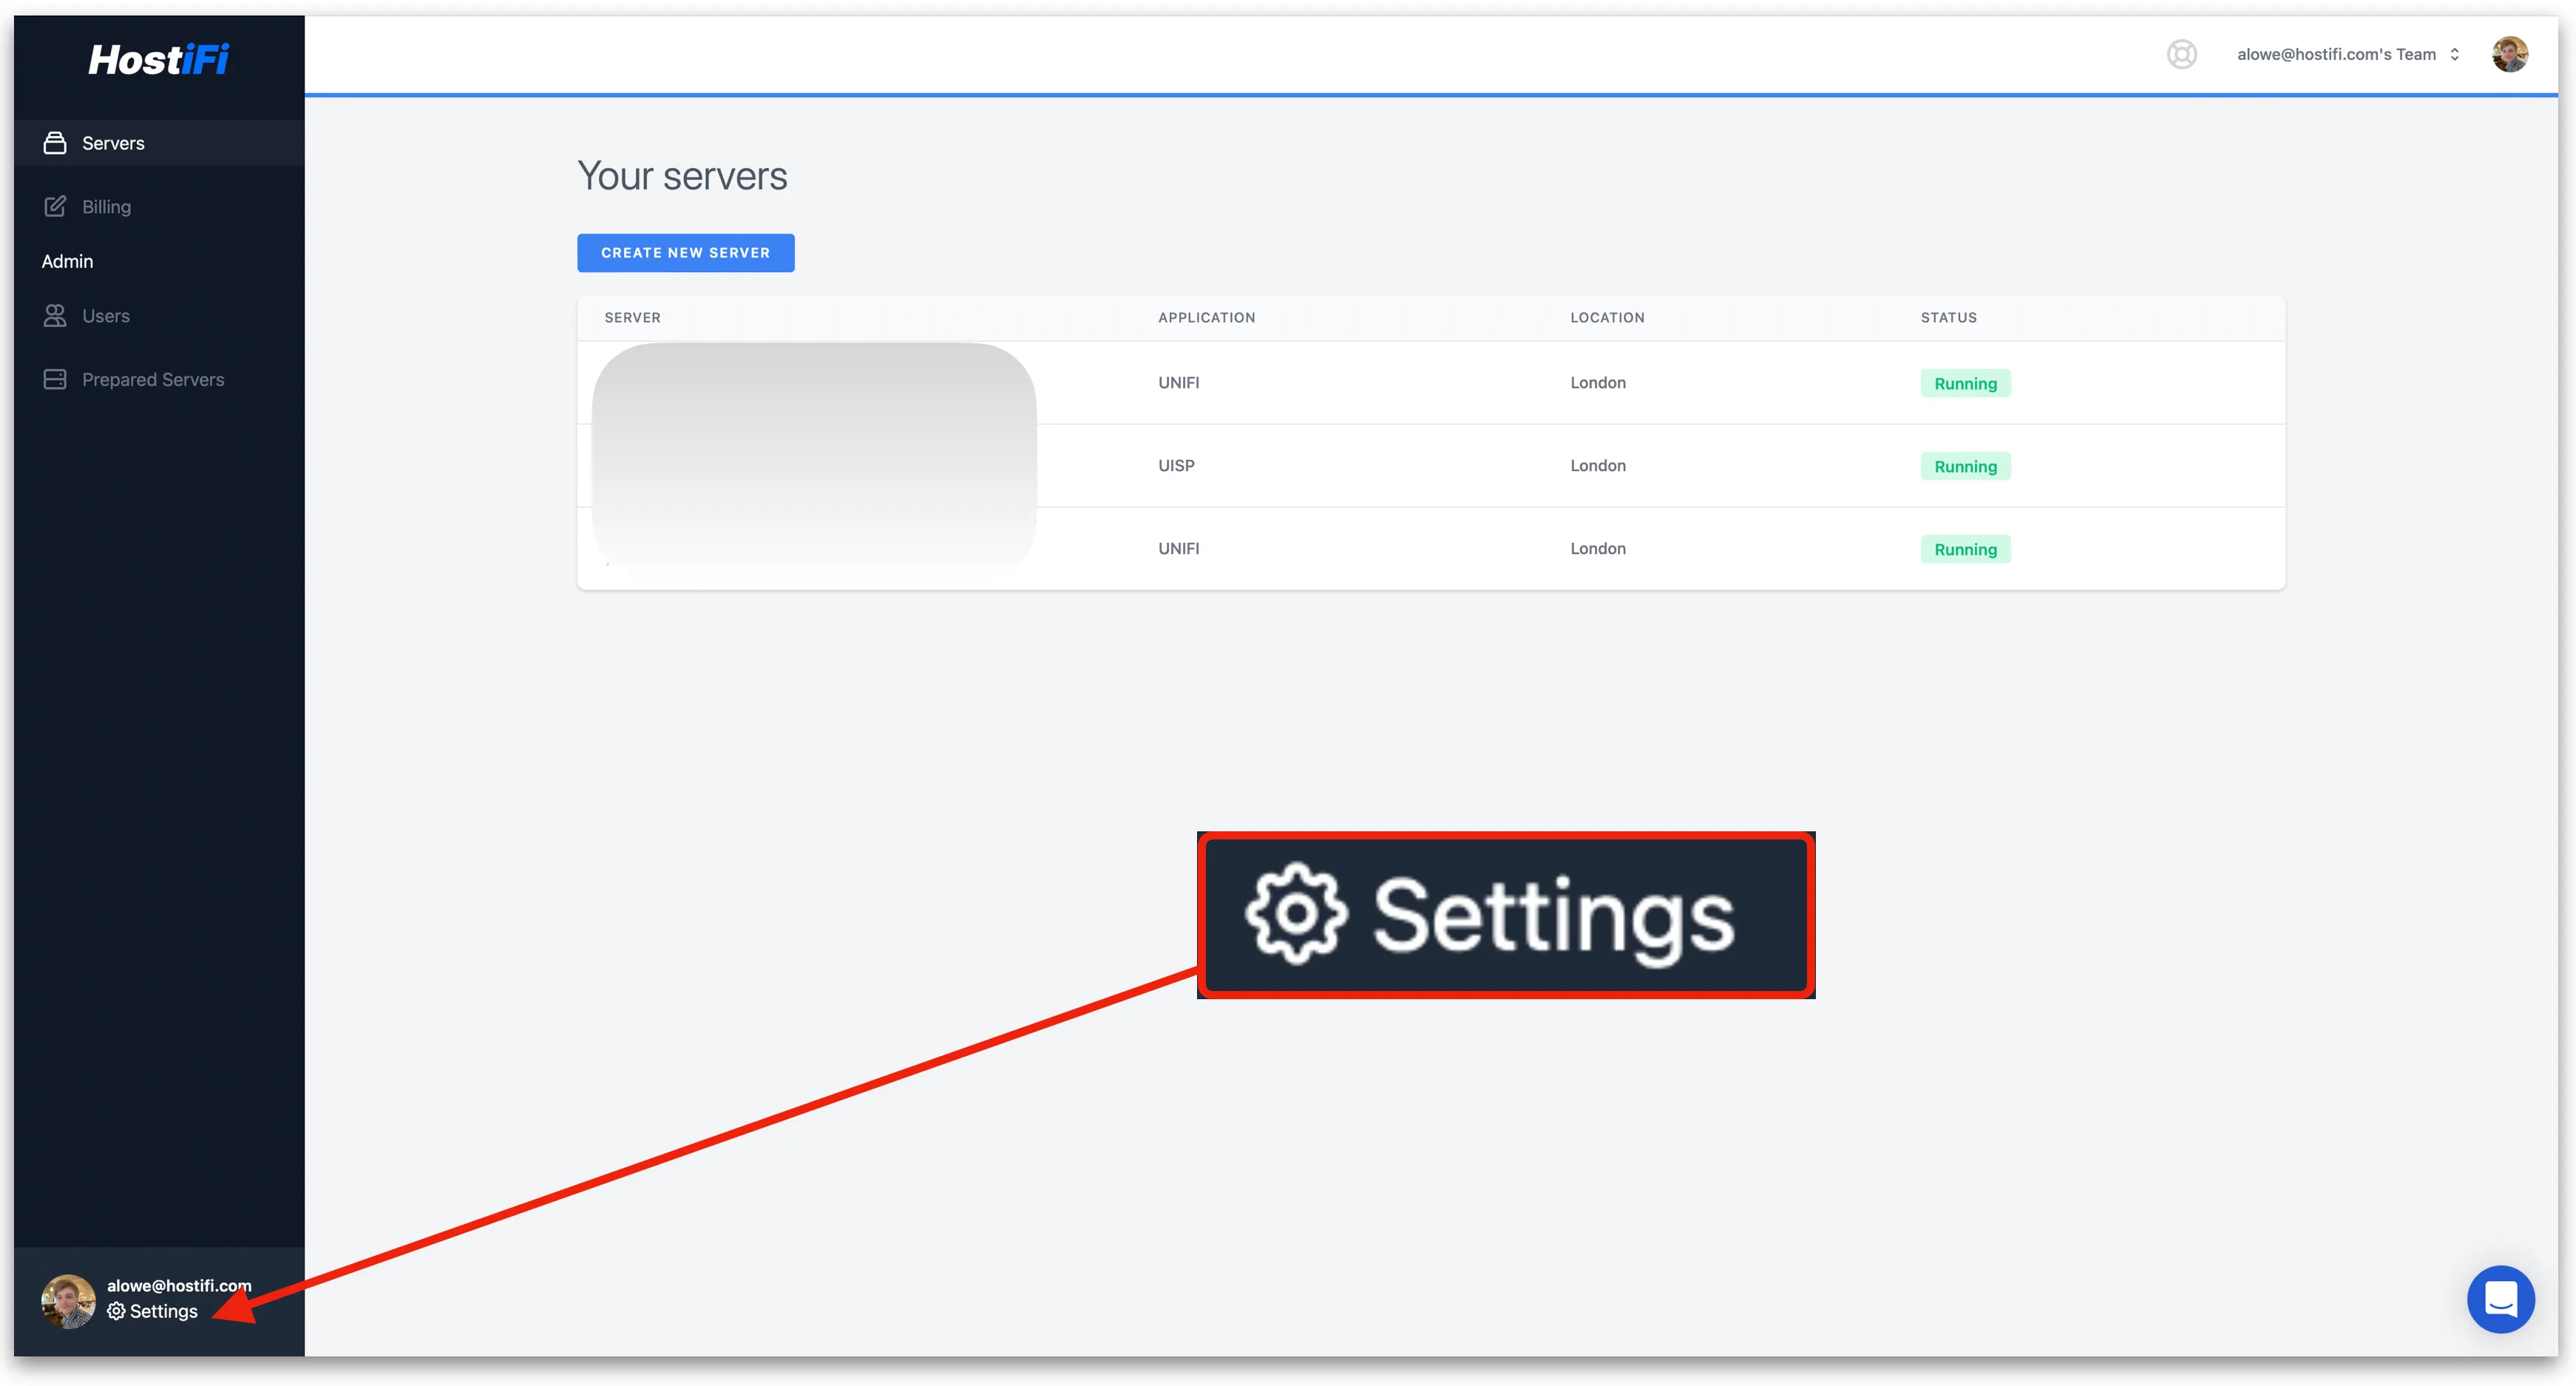Open the Settings link in sidebar
2576x1386 pixels.
[164, 1311]
